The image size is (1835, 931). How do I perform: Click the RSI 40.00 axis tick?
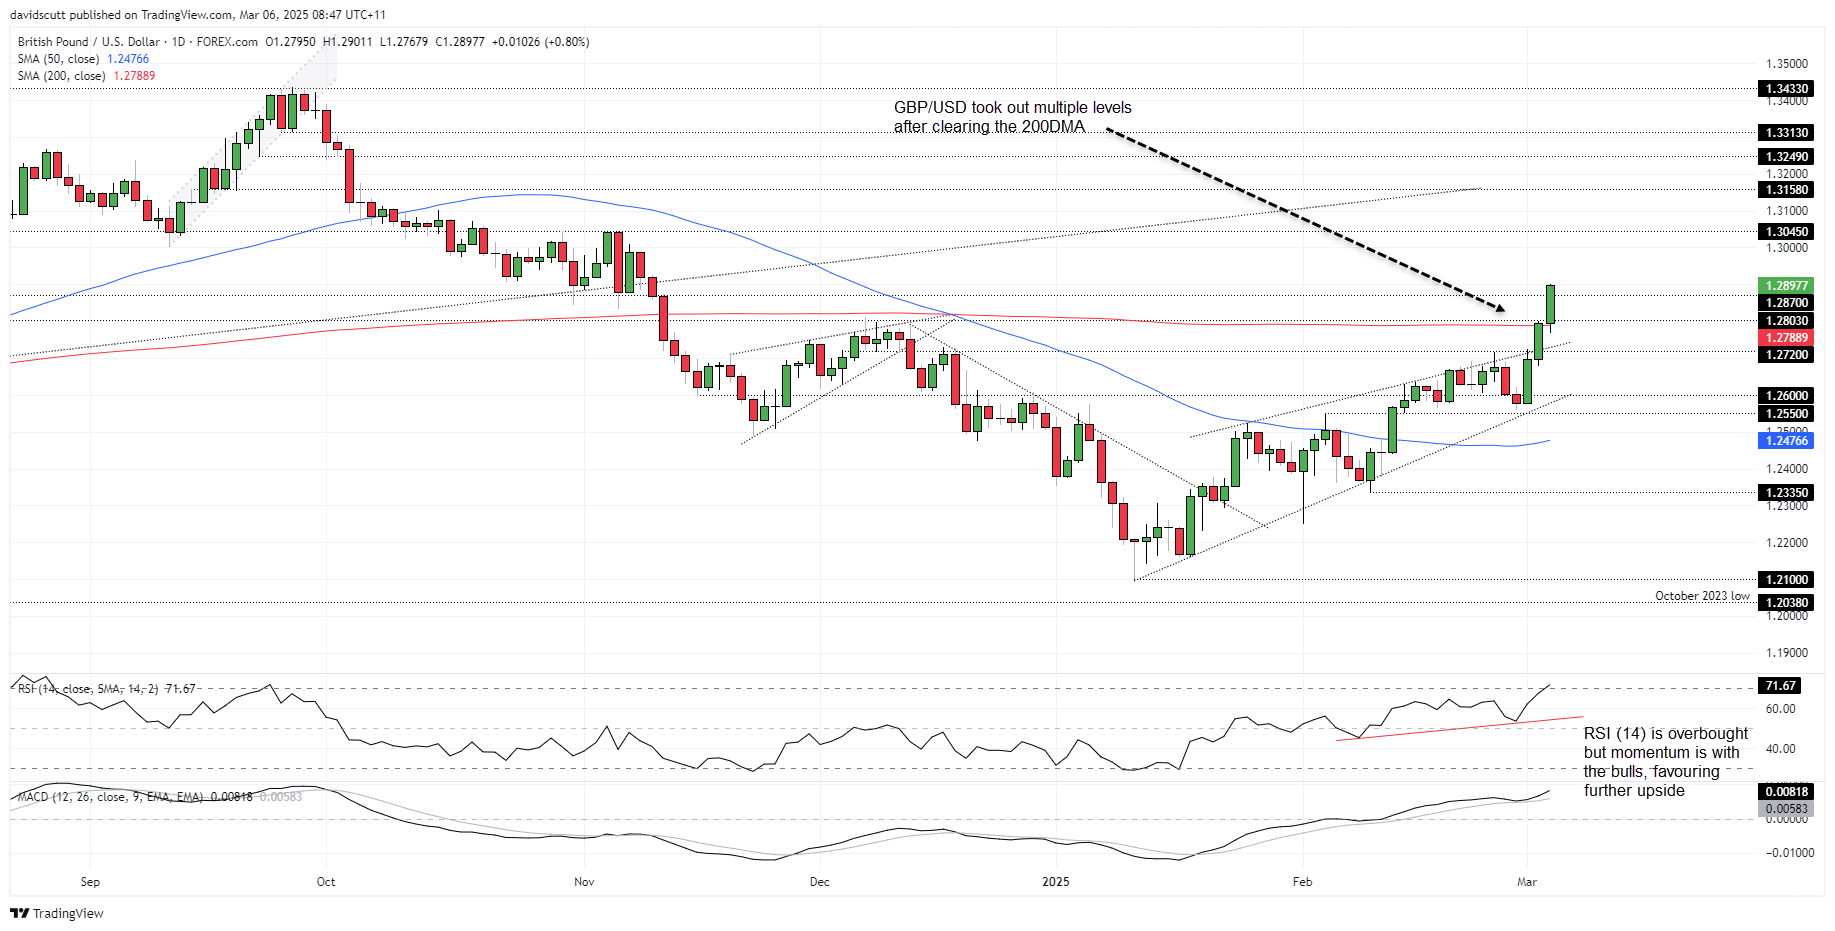pyautogui.click(x=1780, y=749)
